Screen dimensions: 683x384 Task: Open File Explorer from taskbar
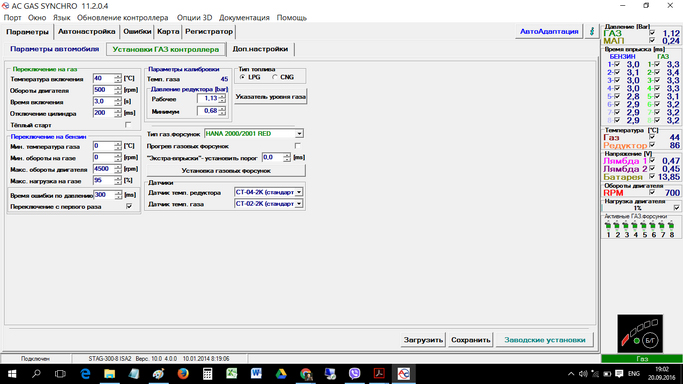point(109,374)
